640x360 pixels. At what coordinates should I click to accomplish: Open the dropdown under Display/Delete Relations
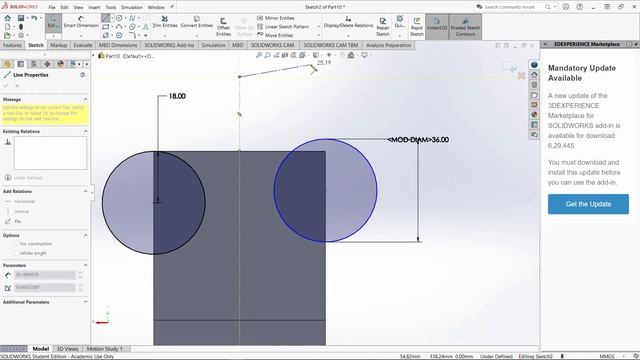pyautogui.click(x=348, y=36)
